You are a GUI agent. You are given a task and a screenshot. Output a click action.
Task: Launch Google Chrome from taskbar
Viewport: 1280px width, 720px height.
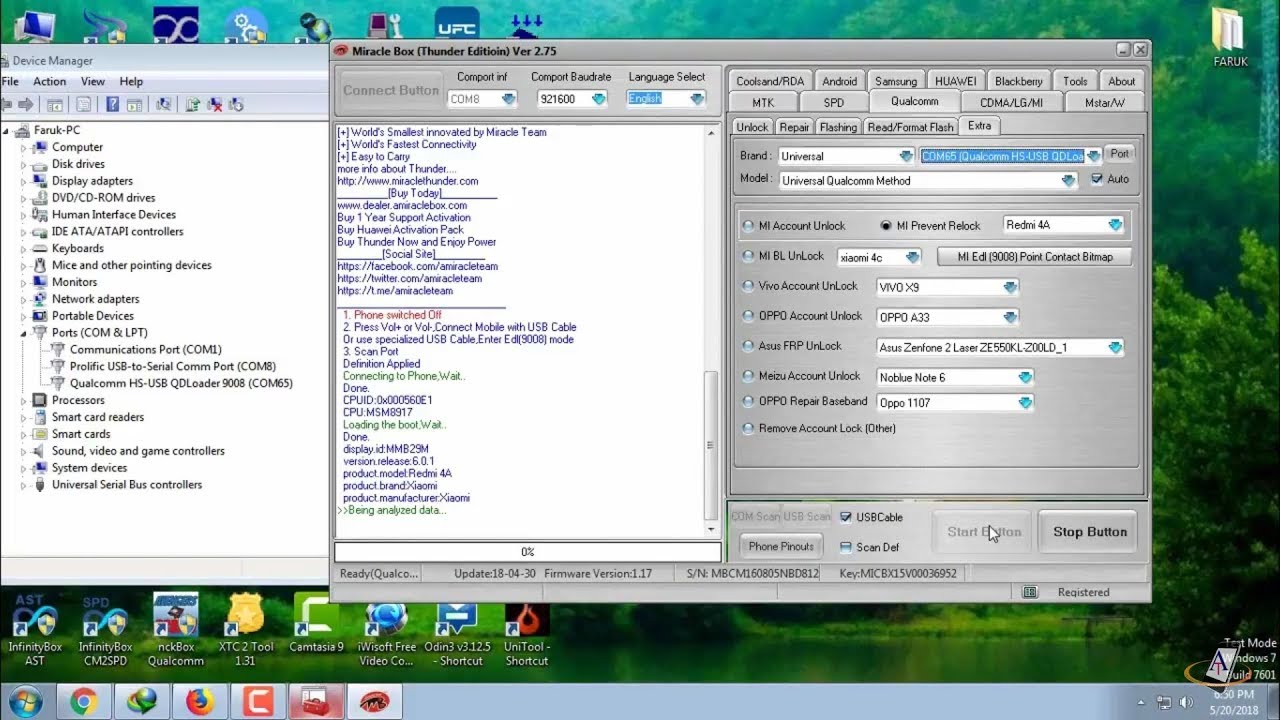click(84, 702)
